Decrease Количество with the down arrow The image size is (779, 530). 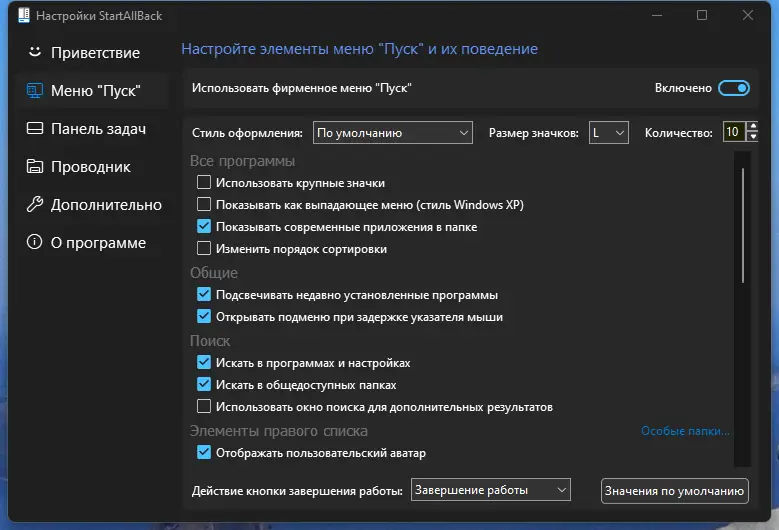(x=753, y=137)
